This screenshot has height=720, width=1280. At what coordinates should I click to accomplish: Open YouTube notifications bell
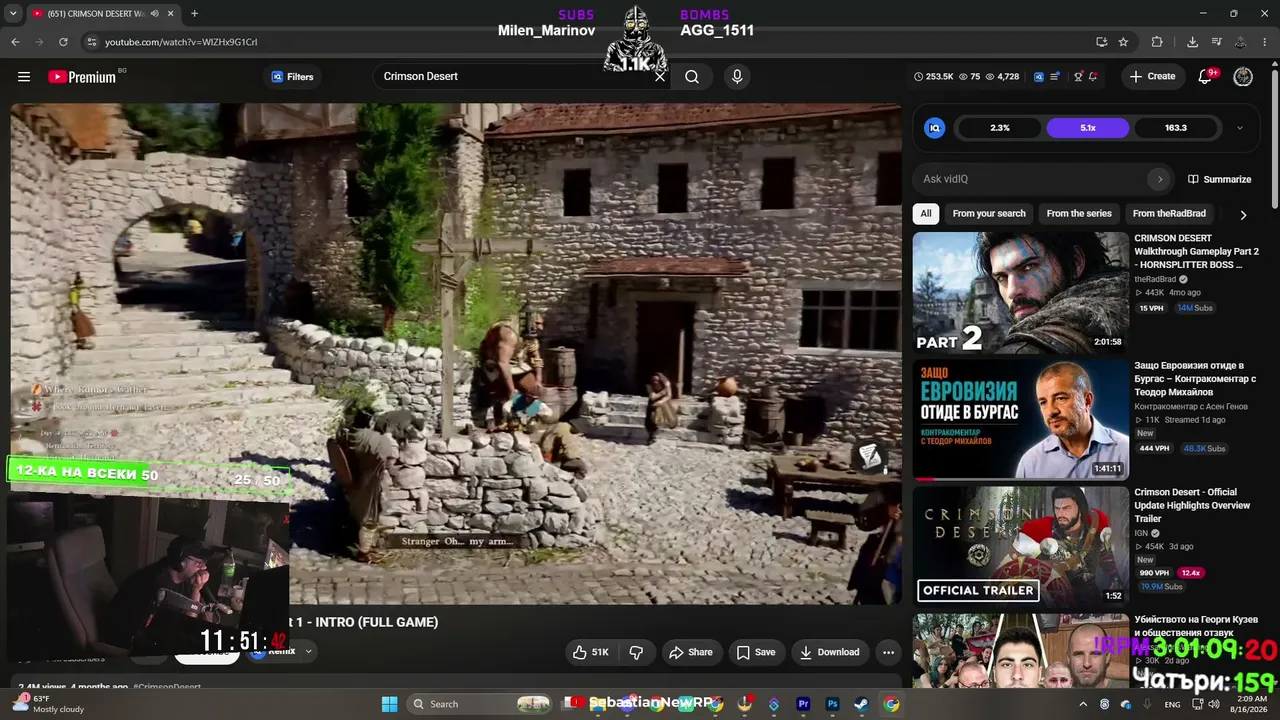tap(1206, 77)
